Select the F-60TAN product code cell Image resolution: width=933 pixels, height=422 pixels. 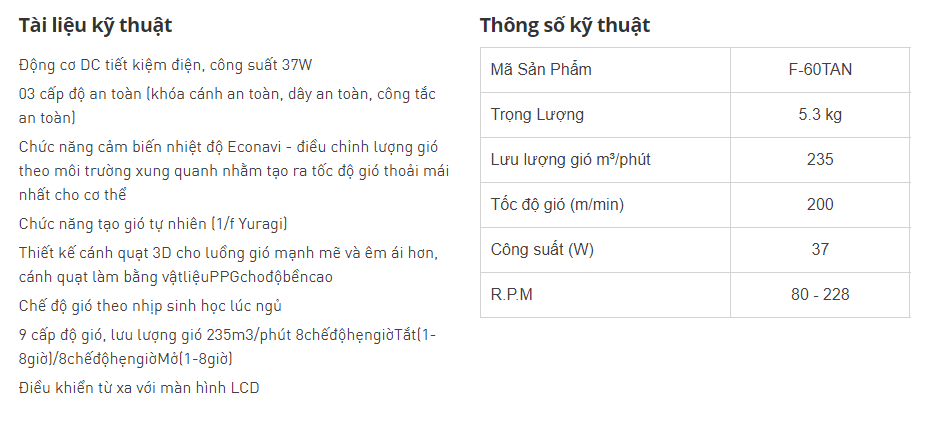pos(820,70)
